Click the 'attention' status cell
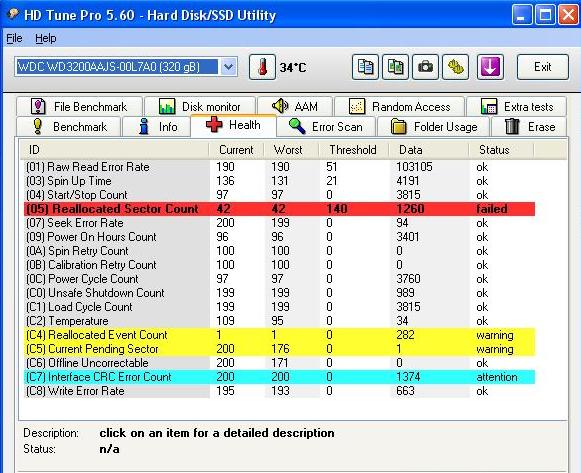This screenshot has width=581, height=473. [x=497, y=377]
